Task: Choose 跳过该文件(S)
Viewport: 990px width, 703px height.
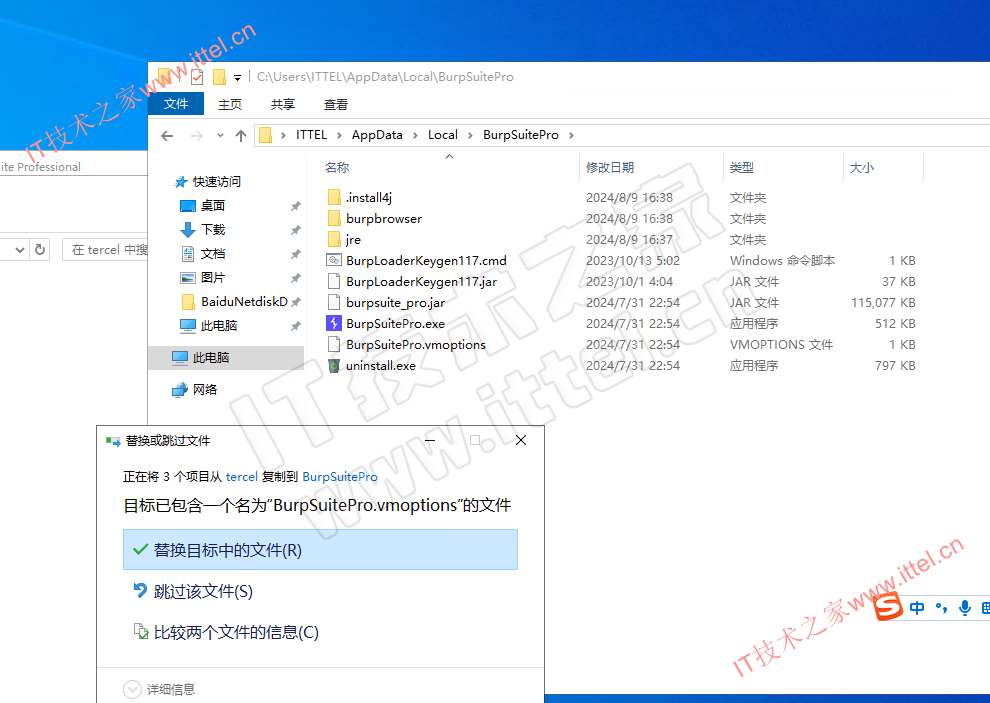Action: click(x=320, y=591)
